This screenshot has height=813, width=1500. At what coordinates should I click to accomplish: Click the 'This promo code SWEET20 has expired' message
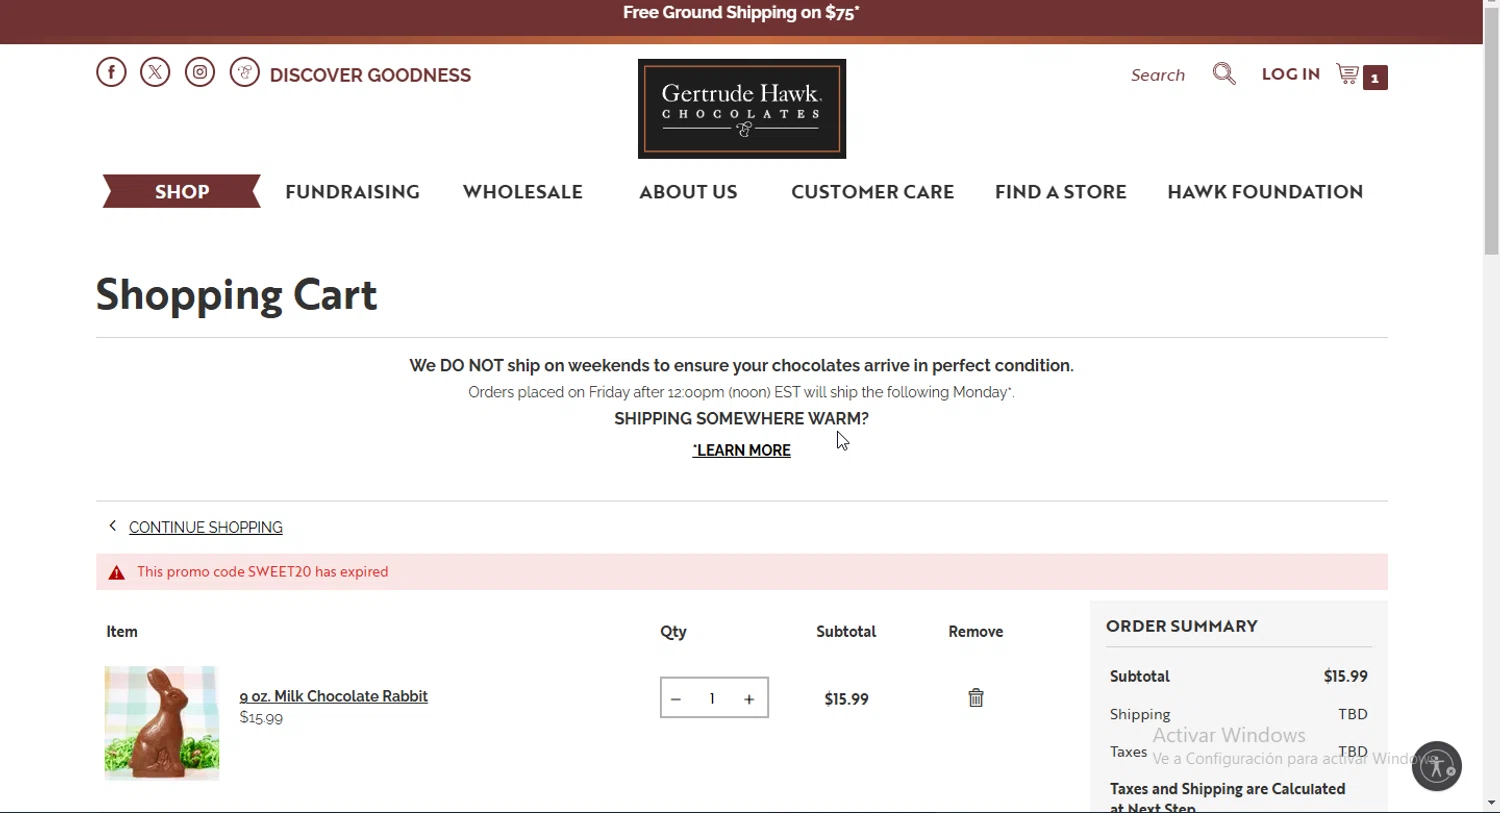263,572
